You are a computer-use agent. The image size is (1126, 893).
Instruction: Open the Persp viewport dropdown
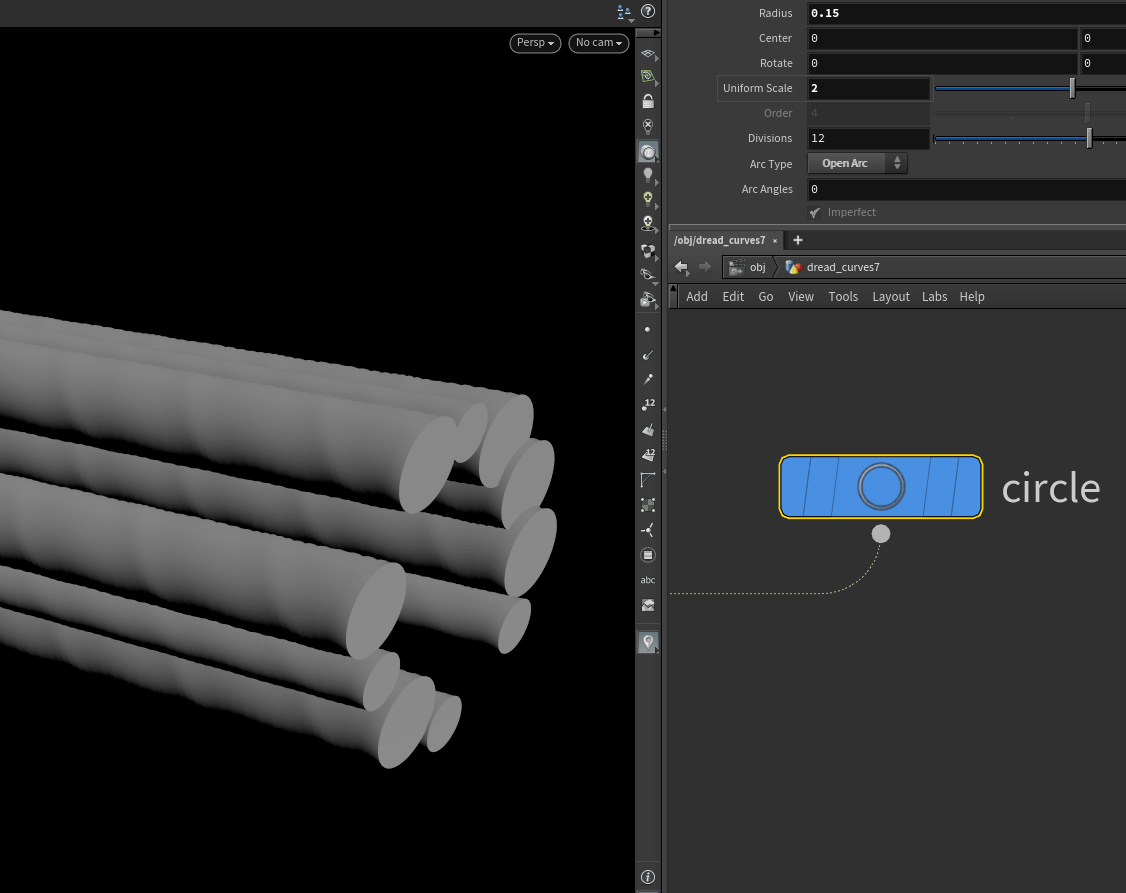(x=535, y=43)
